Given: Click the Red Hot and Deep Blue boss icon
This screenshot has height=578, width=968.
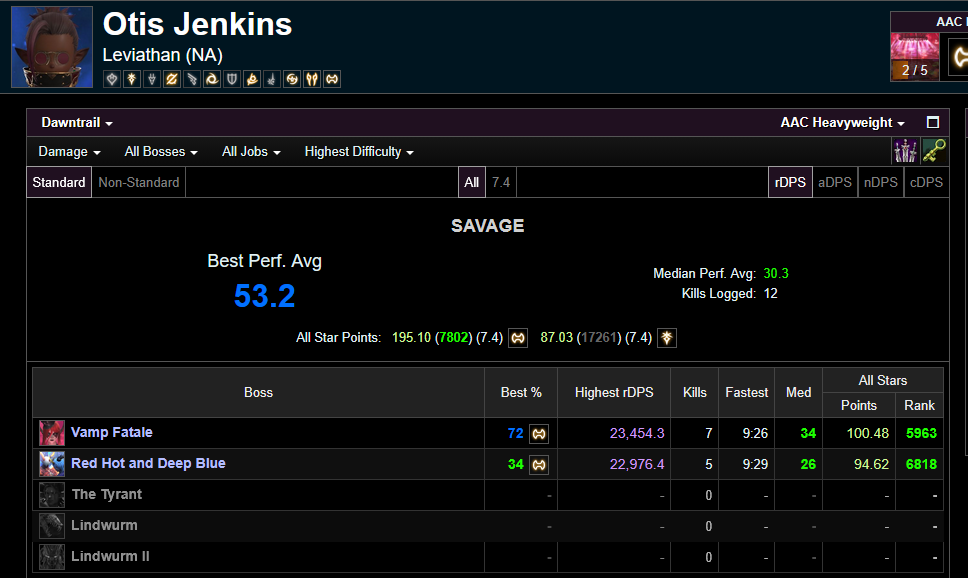Looking at the screenshot, I should point(52,464).
